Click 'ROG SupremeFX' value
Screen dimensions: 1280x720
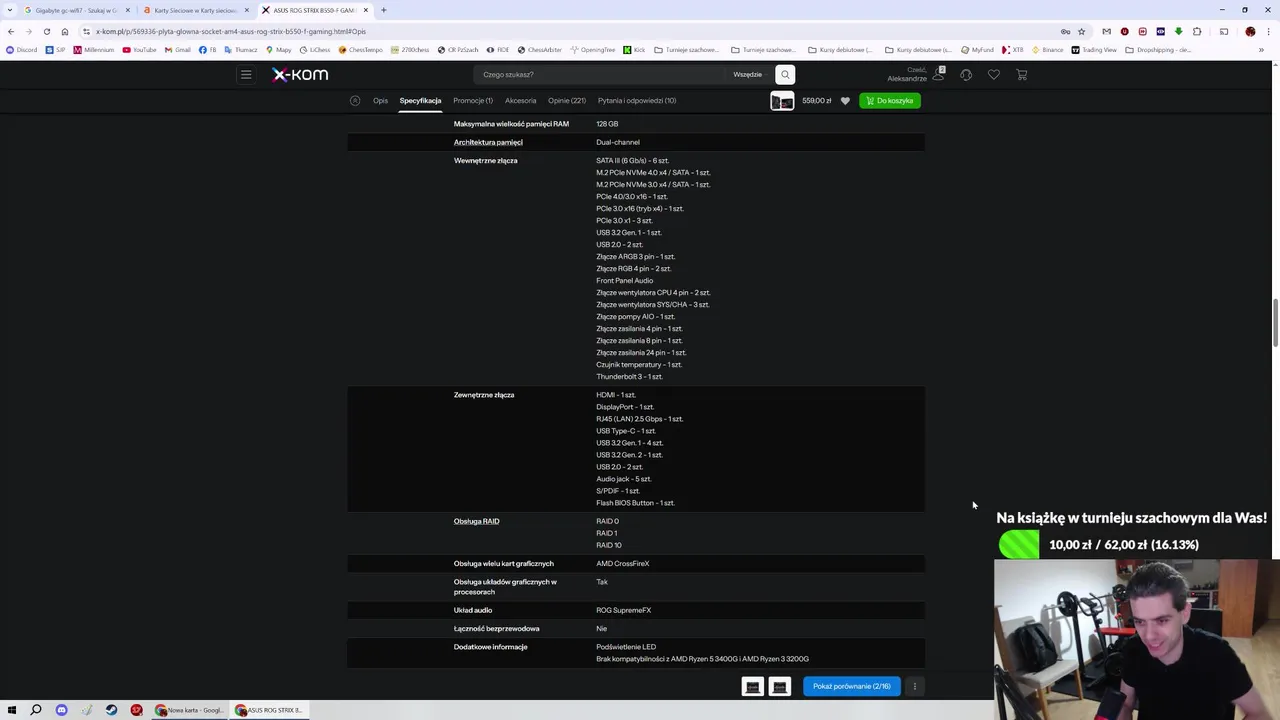(623, 610)
